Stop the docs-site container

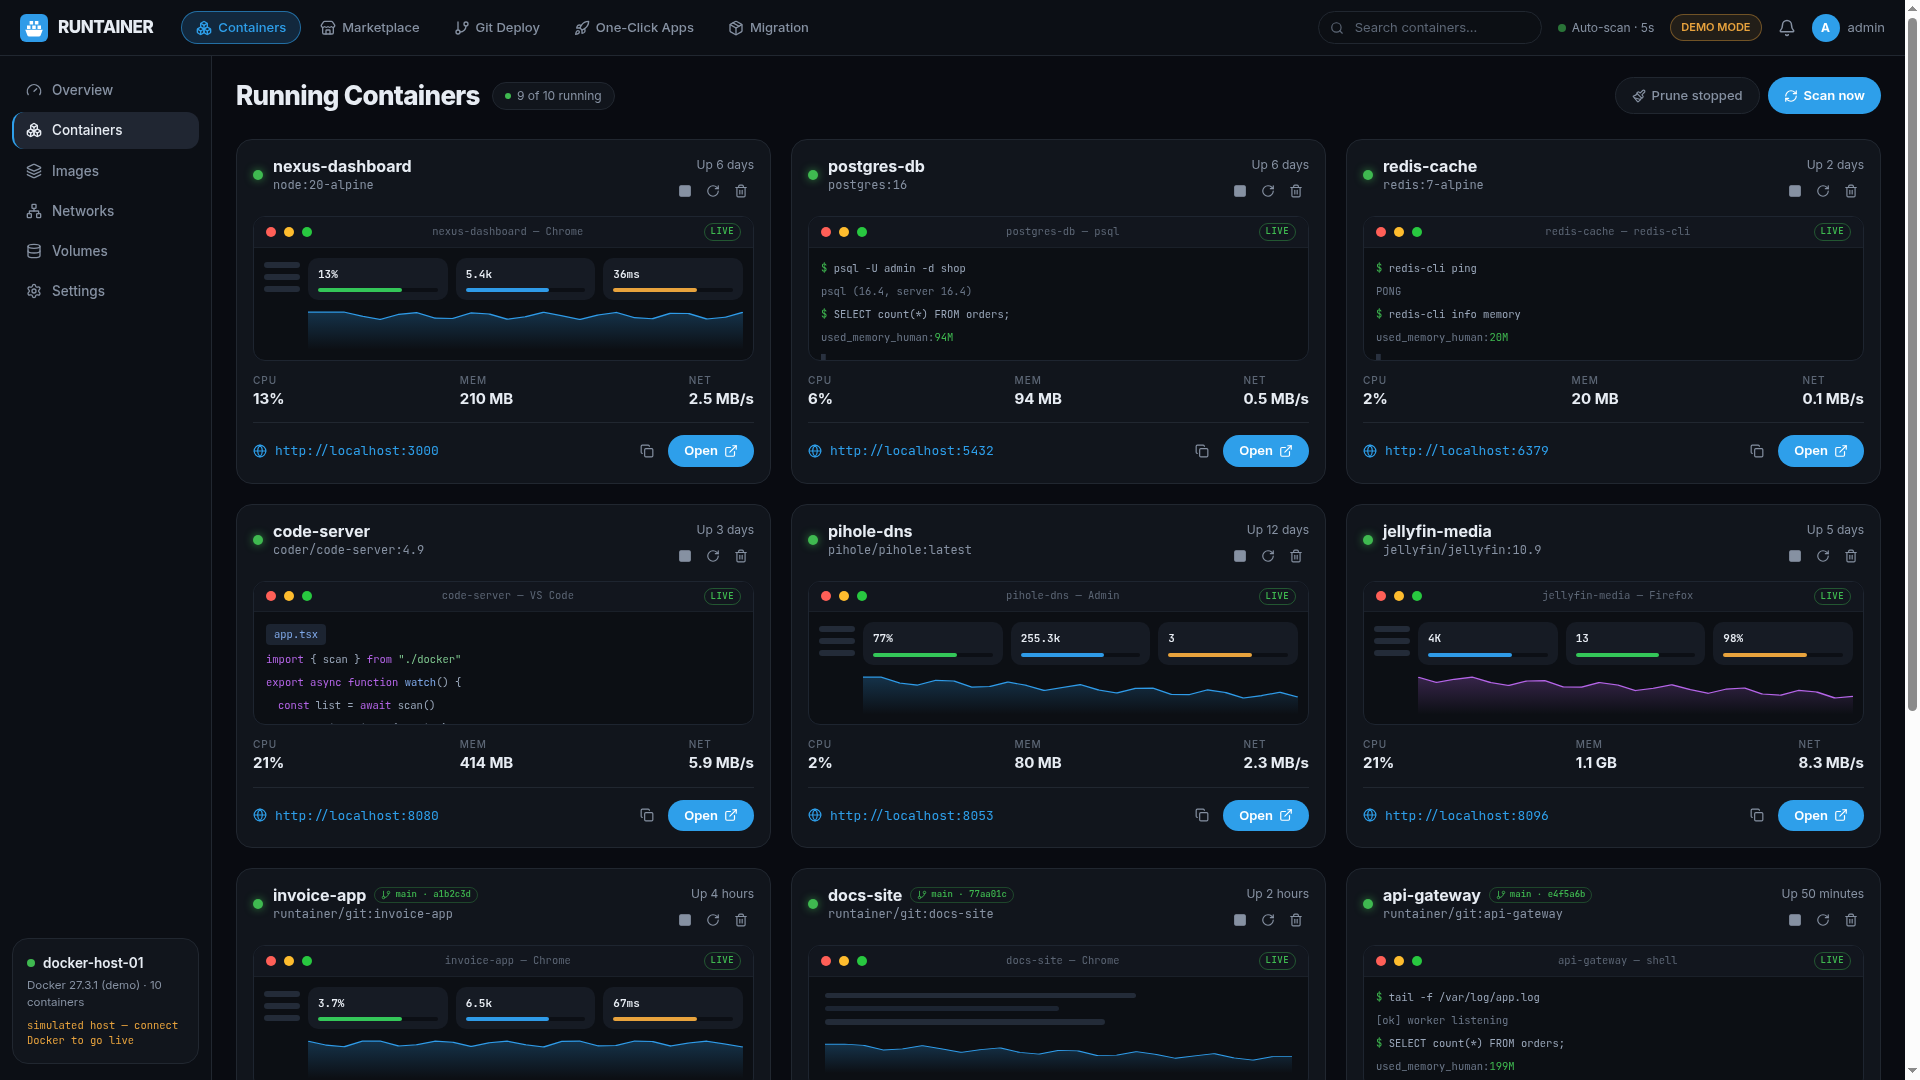pos(1240,920)
